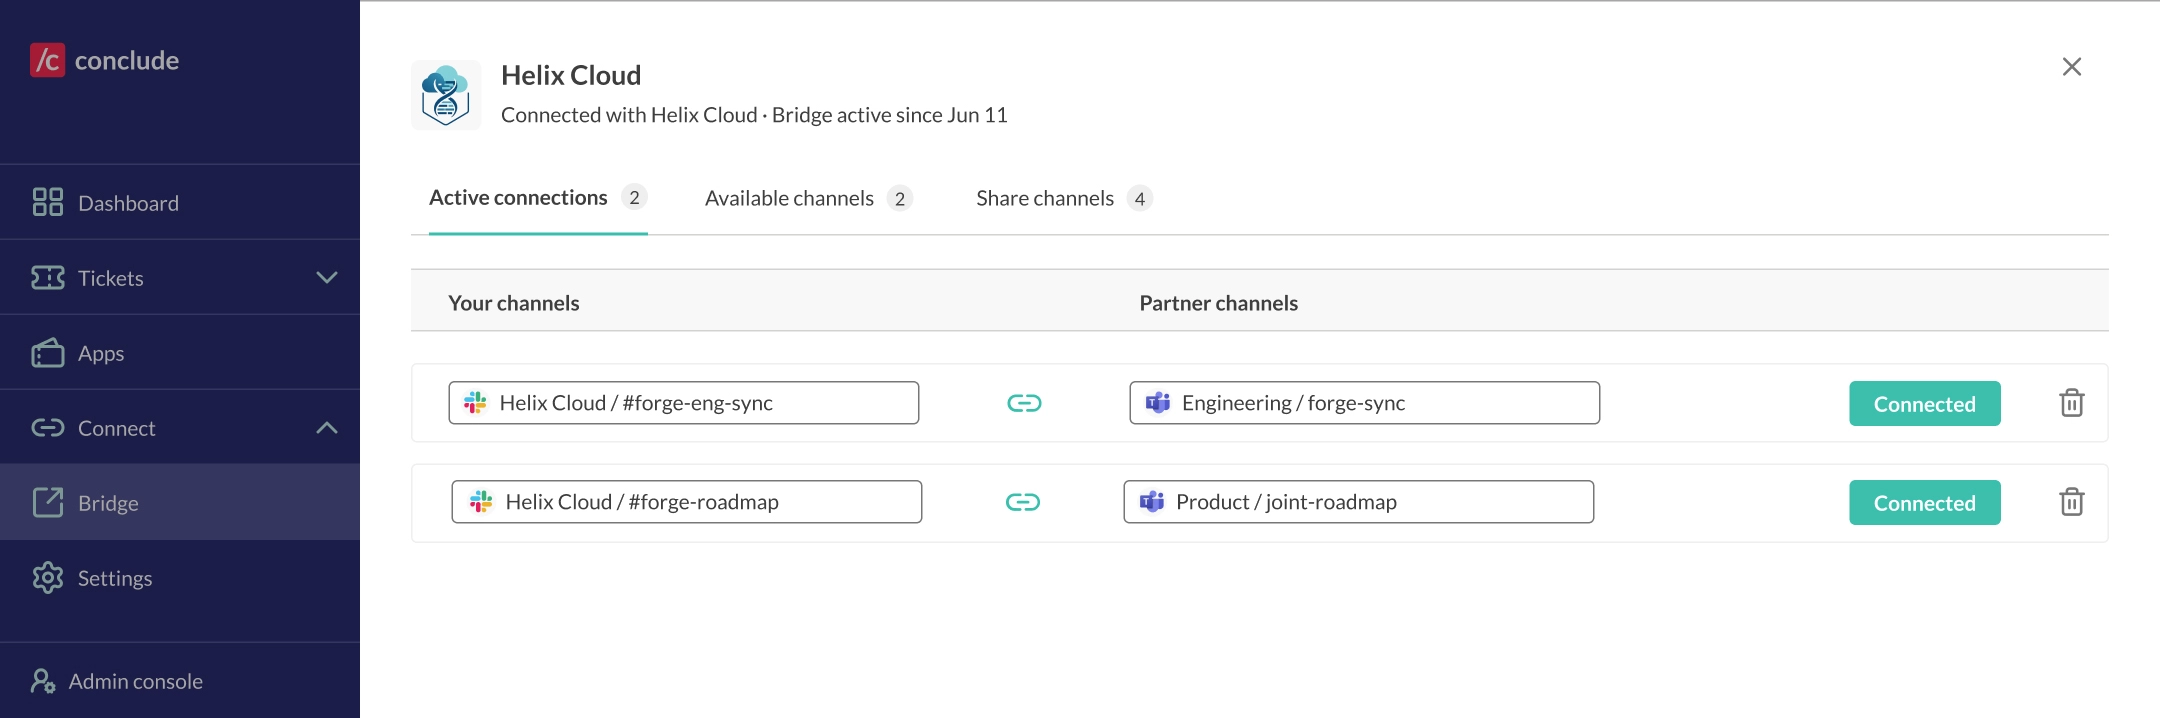Click 'Bridge active since Jun 11' subtitle
Viewport: 2160px width, 718px height.
pyautogui.click(x=890, y=115)
